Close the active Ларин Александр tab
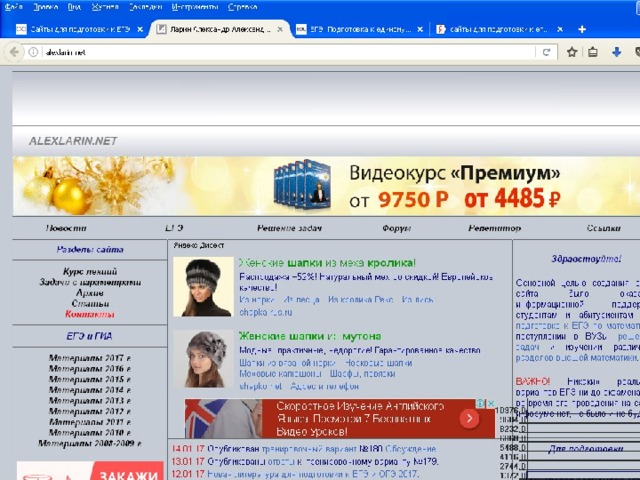 coord(282,29)
